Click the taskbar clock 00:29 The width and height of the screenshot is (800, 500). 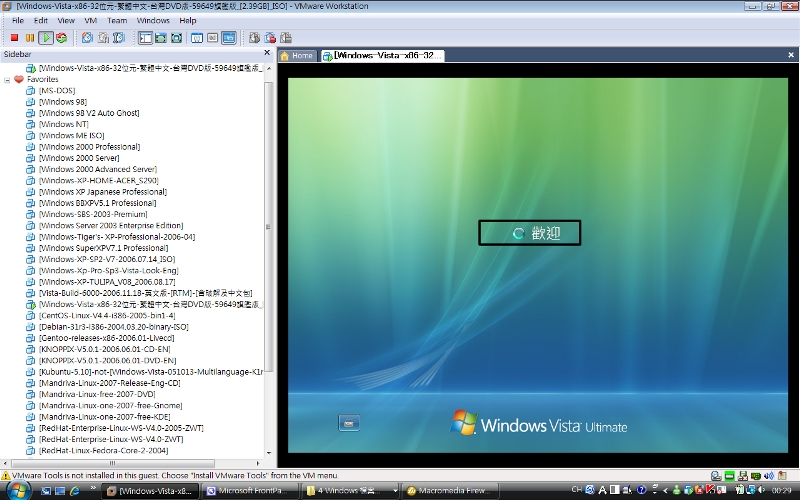pyautogui.click(x=782, y=490)
